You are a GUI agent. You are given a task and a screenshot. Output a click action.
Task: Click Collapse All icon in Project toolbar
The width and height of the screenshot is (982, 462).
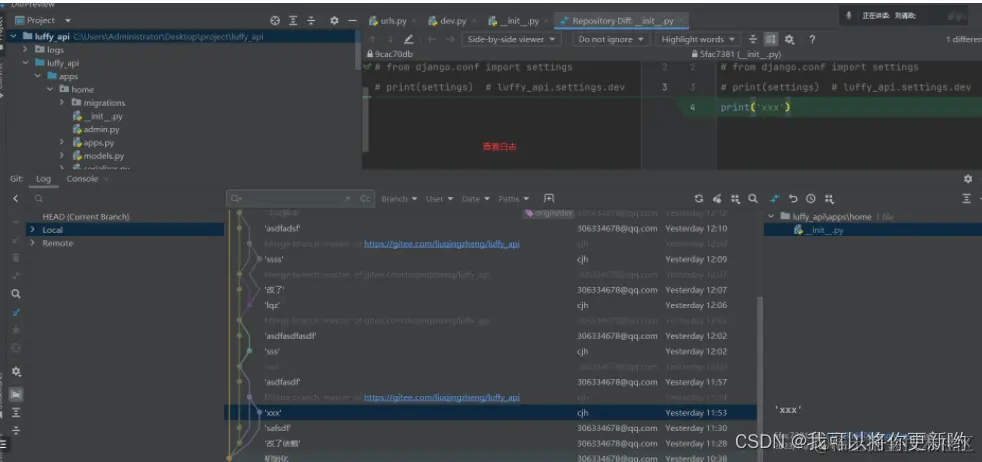click(x=311, y=21)
